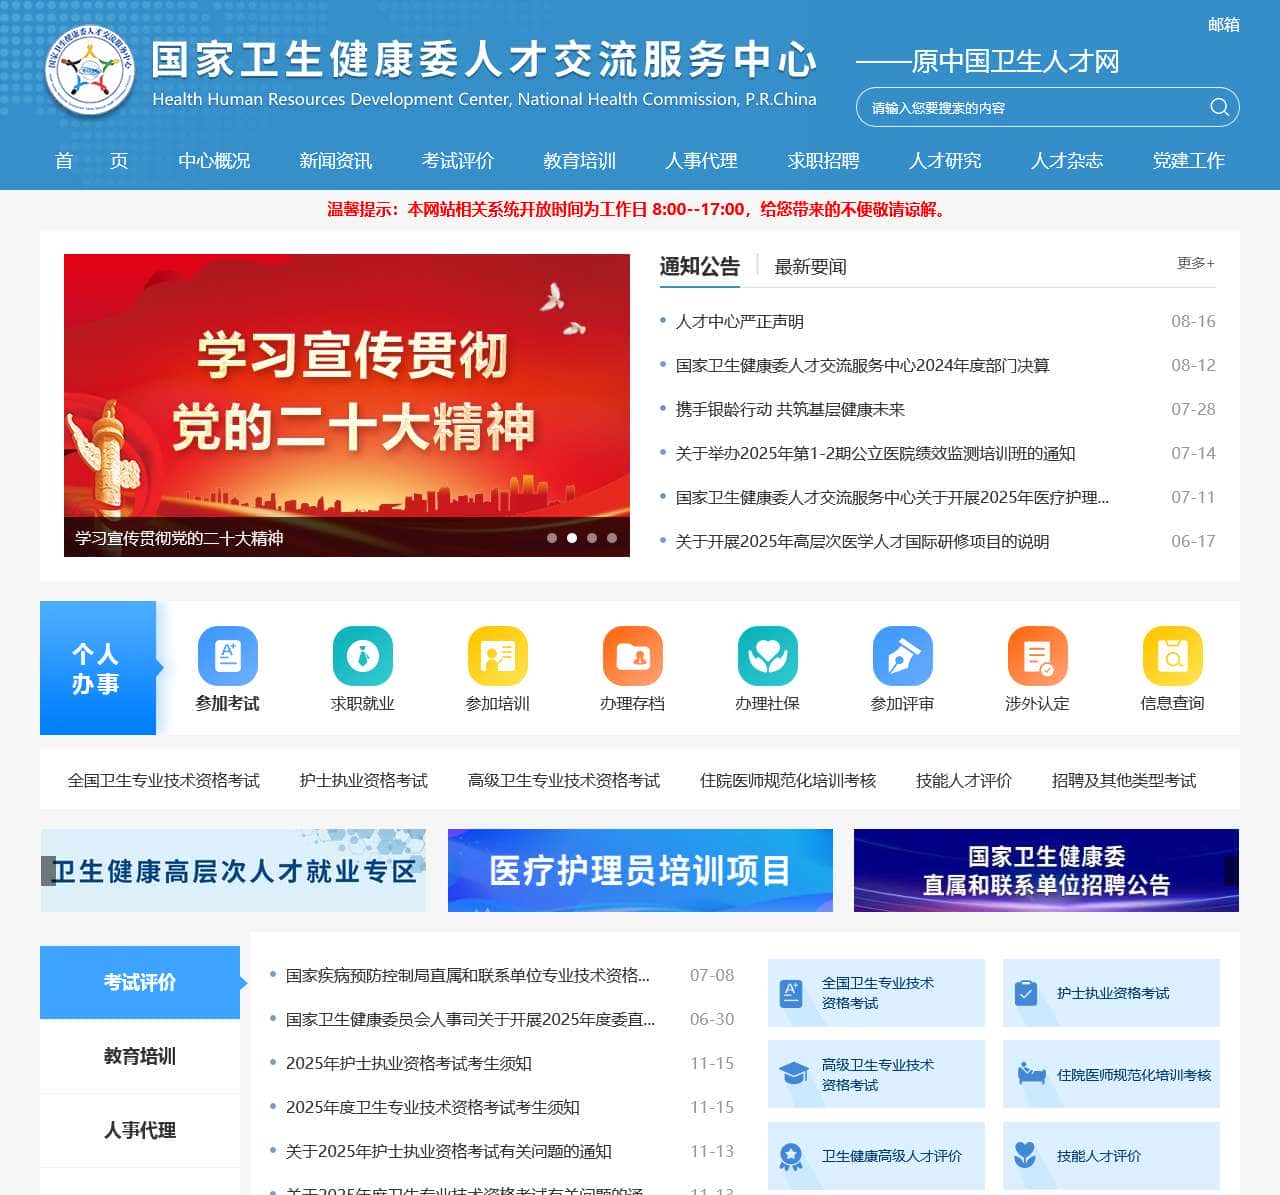Viewport: 1280px width, 1195px height.
Task: Click the 信息查询 information query icon
Action: click(x=1171, y=658)
